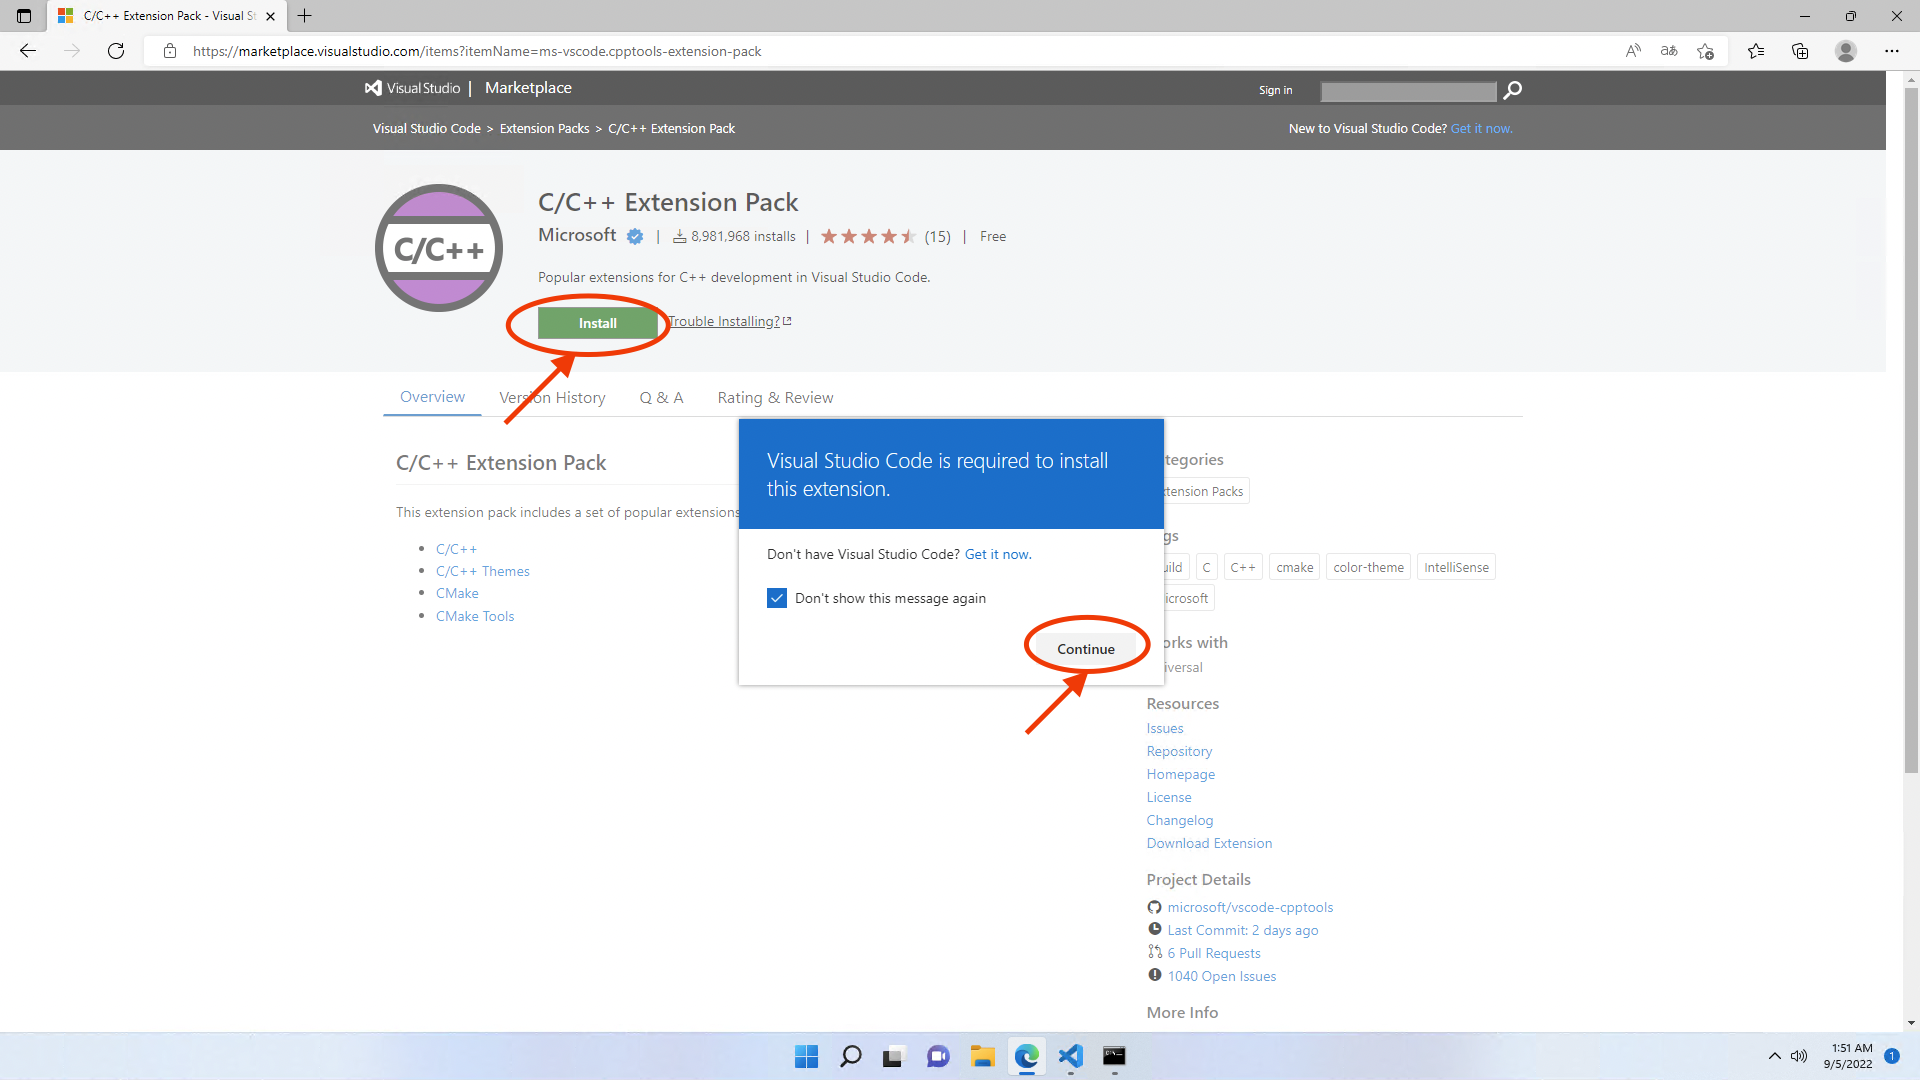Click the Visual Studio Code taskbar icon
Viewport: 1920px width, 1080px height.
pyautogui.click(x=1071, y=1056)
